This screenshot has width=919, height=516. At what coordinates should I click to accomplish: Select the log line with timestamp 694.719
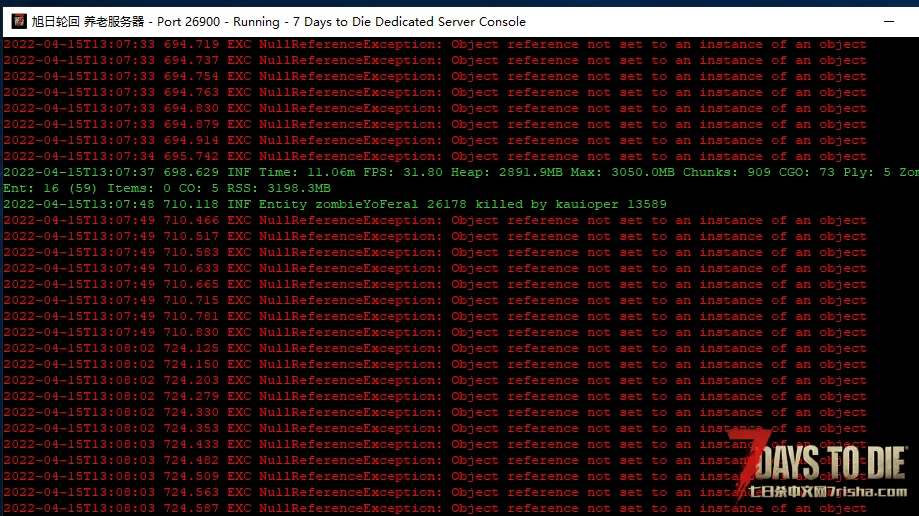tap(435, 45)
